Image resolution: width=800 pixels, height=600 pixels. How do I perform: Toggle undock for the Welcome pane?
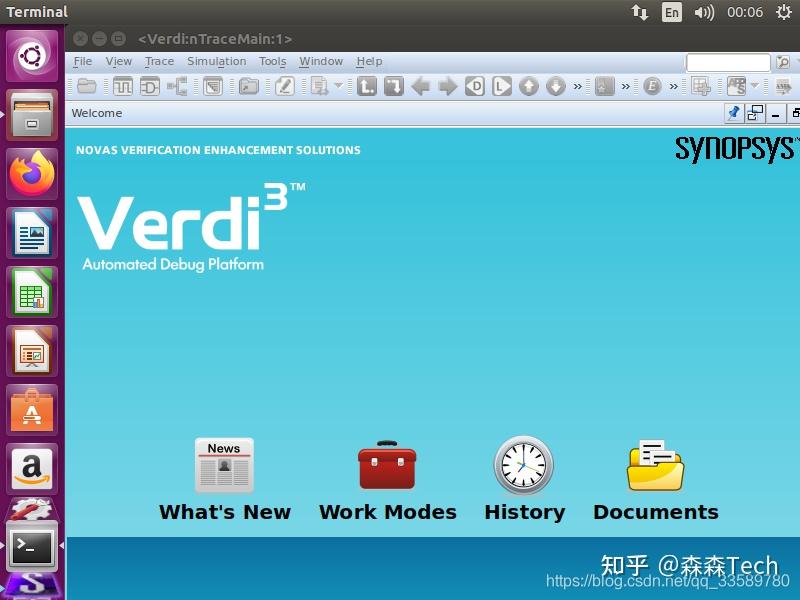[755, 113]
